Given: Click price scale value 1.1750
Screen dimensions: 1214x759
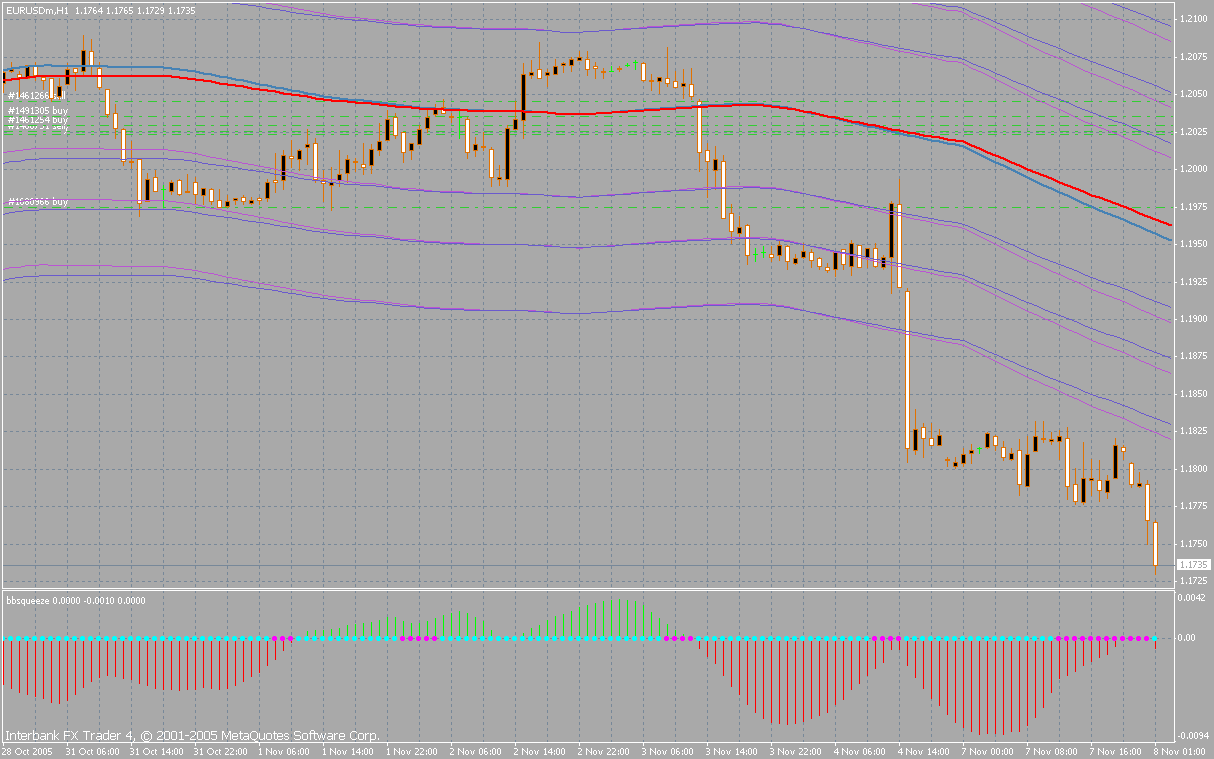Looking at the screenshot, I should pyautogui.click(x=1194, y=544).
